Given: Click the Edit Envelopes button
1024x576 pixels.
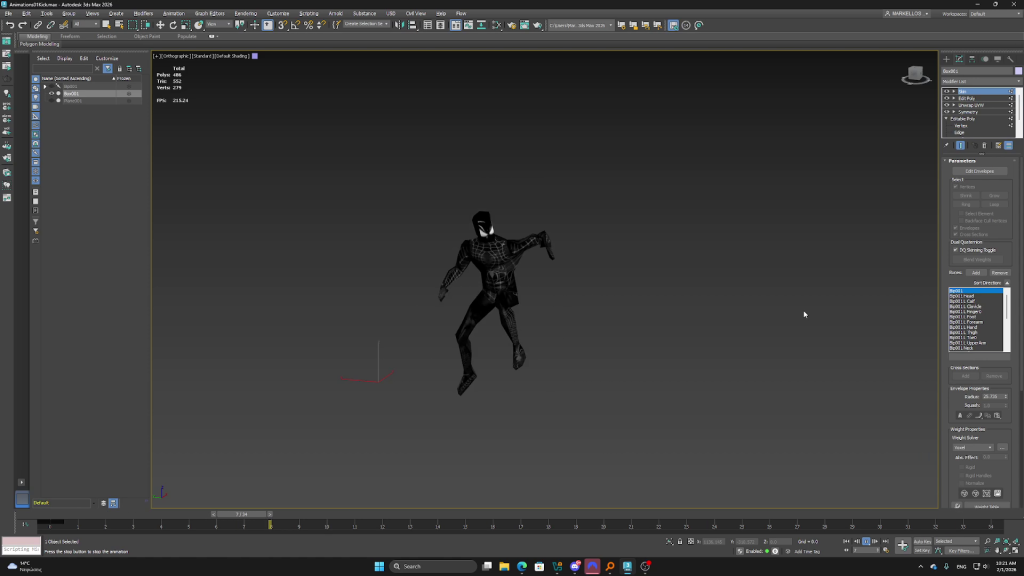Looking at the screenshot, I should (x=979, y=171).
